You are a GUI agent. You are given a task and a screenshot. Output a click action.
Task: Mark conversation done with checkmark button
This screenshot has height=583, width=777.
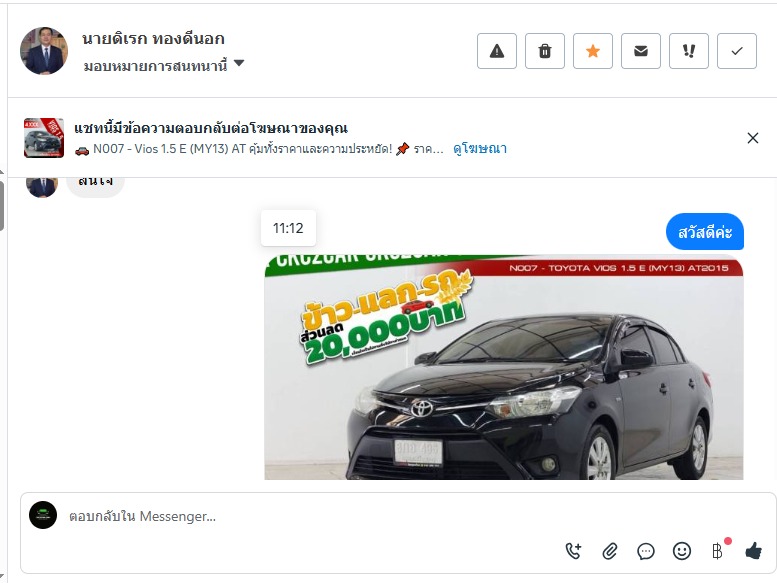[x=737, y=51]
